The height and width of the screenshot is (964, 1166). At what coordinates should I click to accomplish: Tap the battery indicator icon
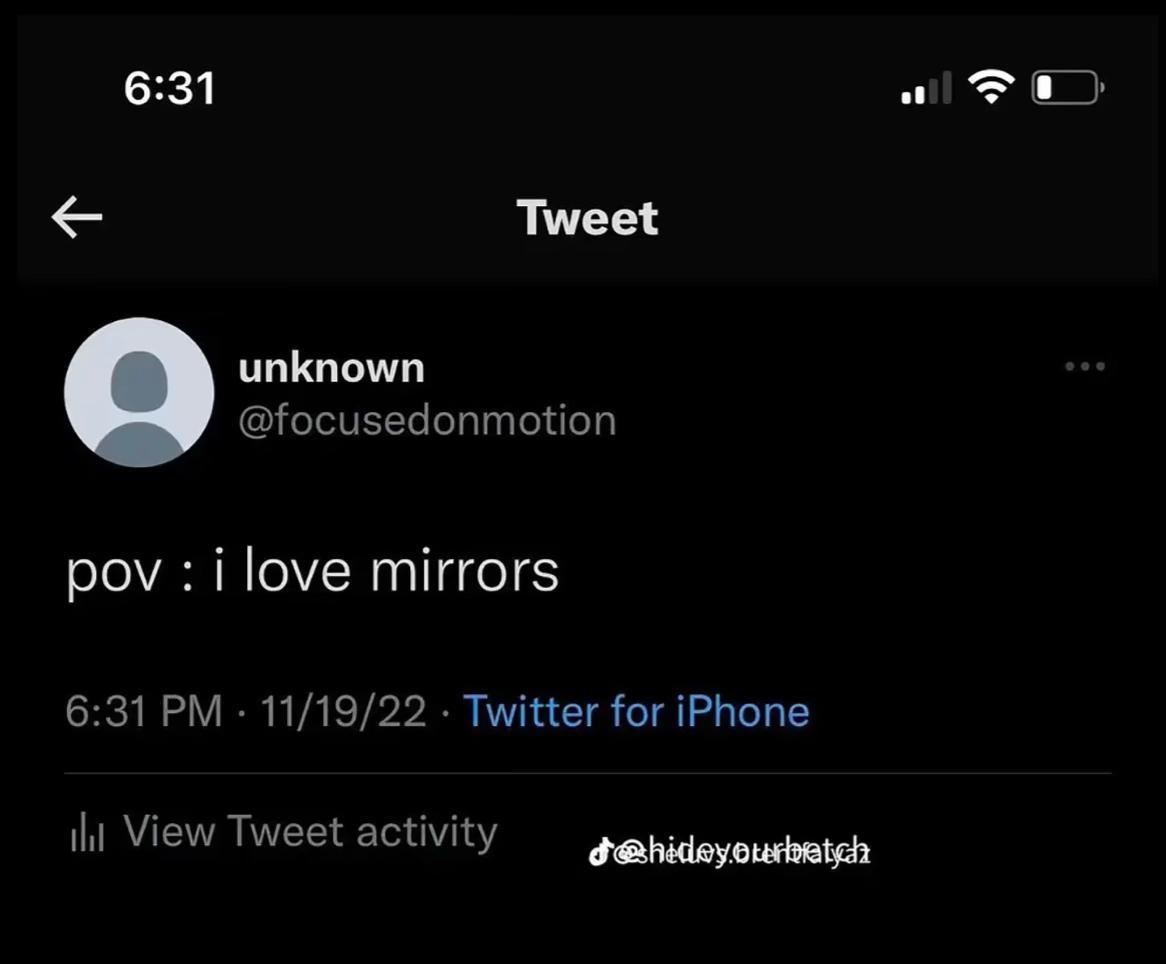coord(1068,88)
